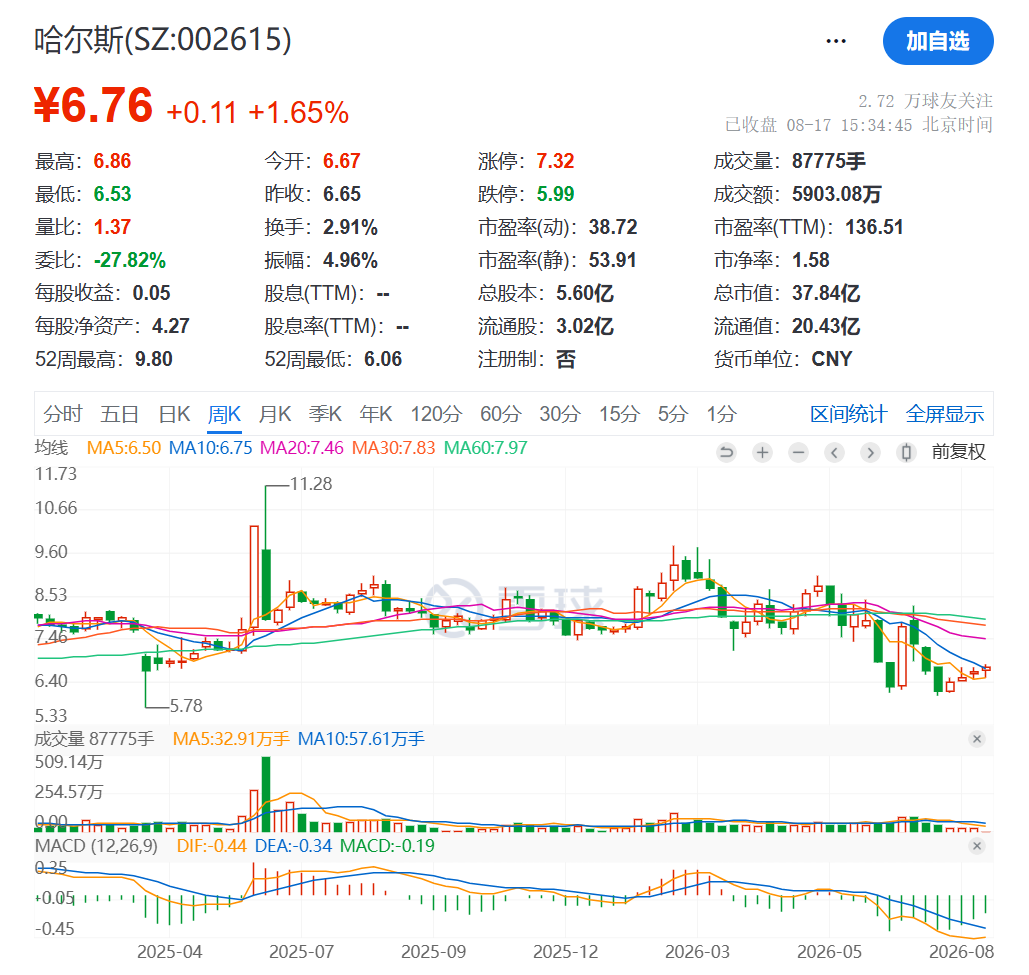Screen dimensions: 1029x975
Task: Close the 成交量 volume indicator panel
Action: (x=977, y=739)
